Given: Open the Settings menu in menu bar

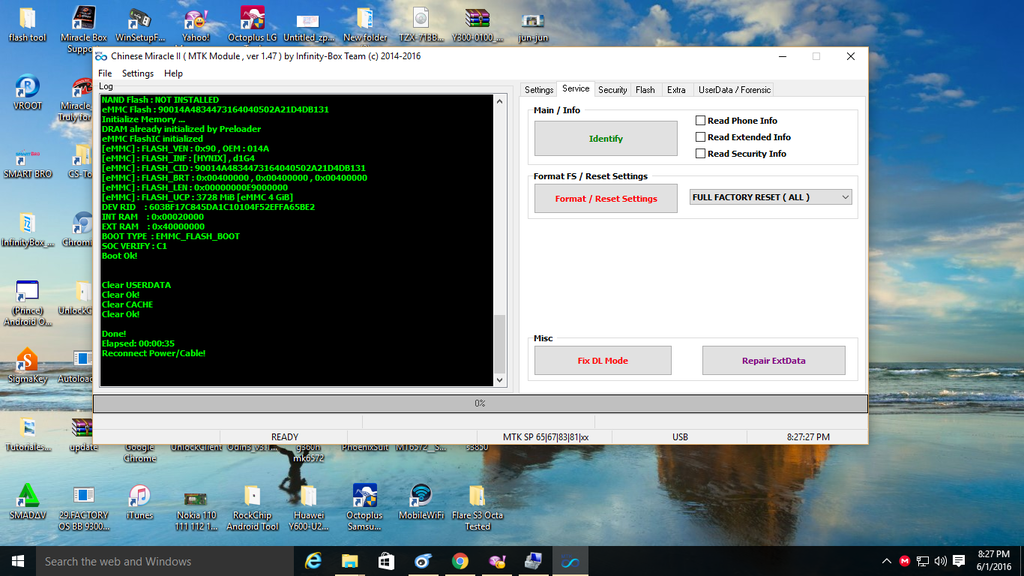Looking at the screenshot, I should [x=138, y=73].
